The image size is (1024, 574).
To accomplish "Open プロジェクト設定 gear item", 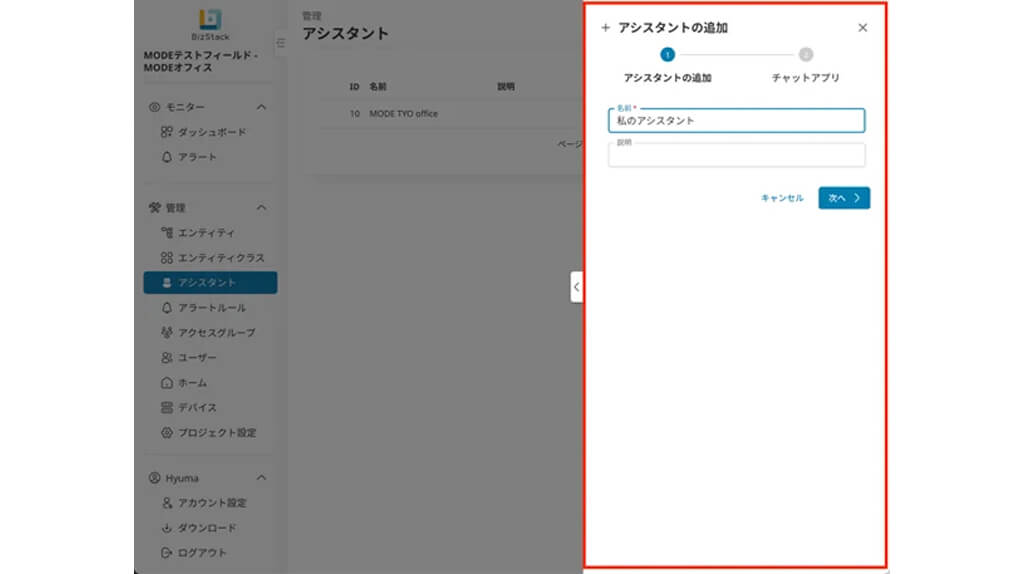I will (x=216, y=433).
